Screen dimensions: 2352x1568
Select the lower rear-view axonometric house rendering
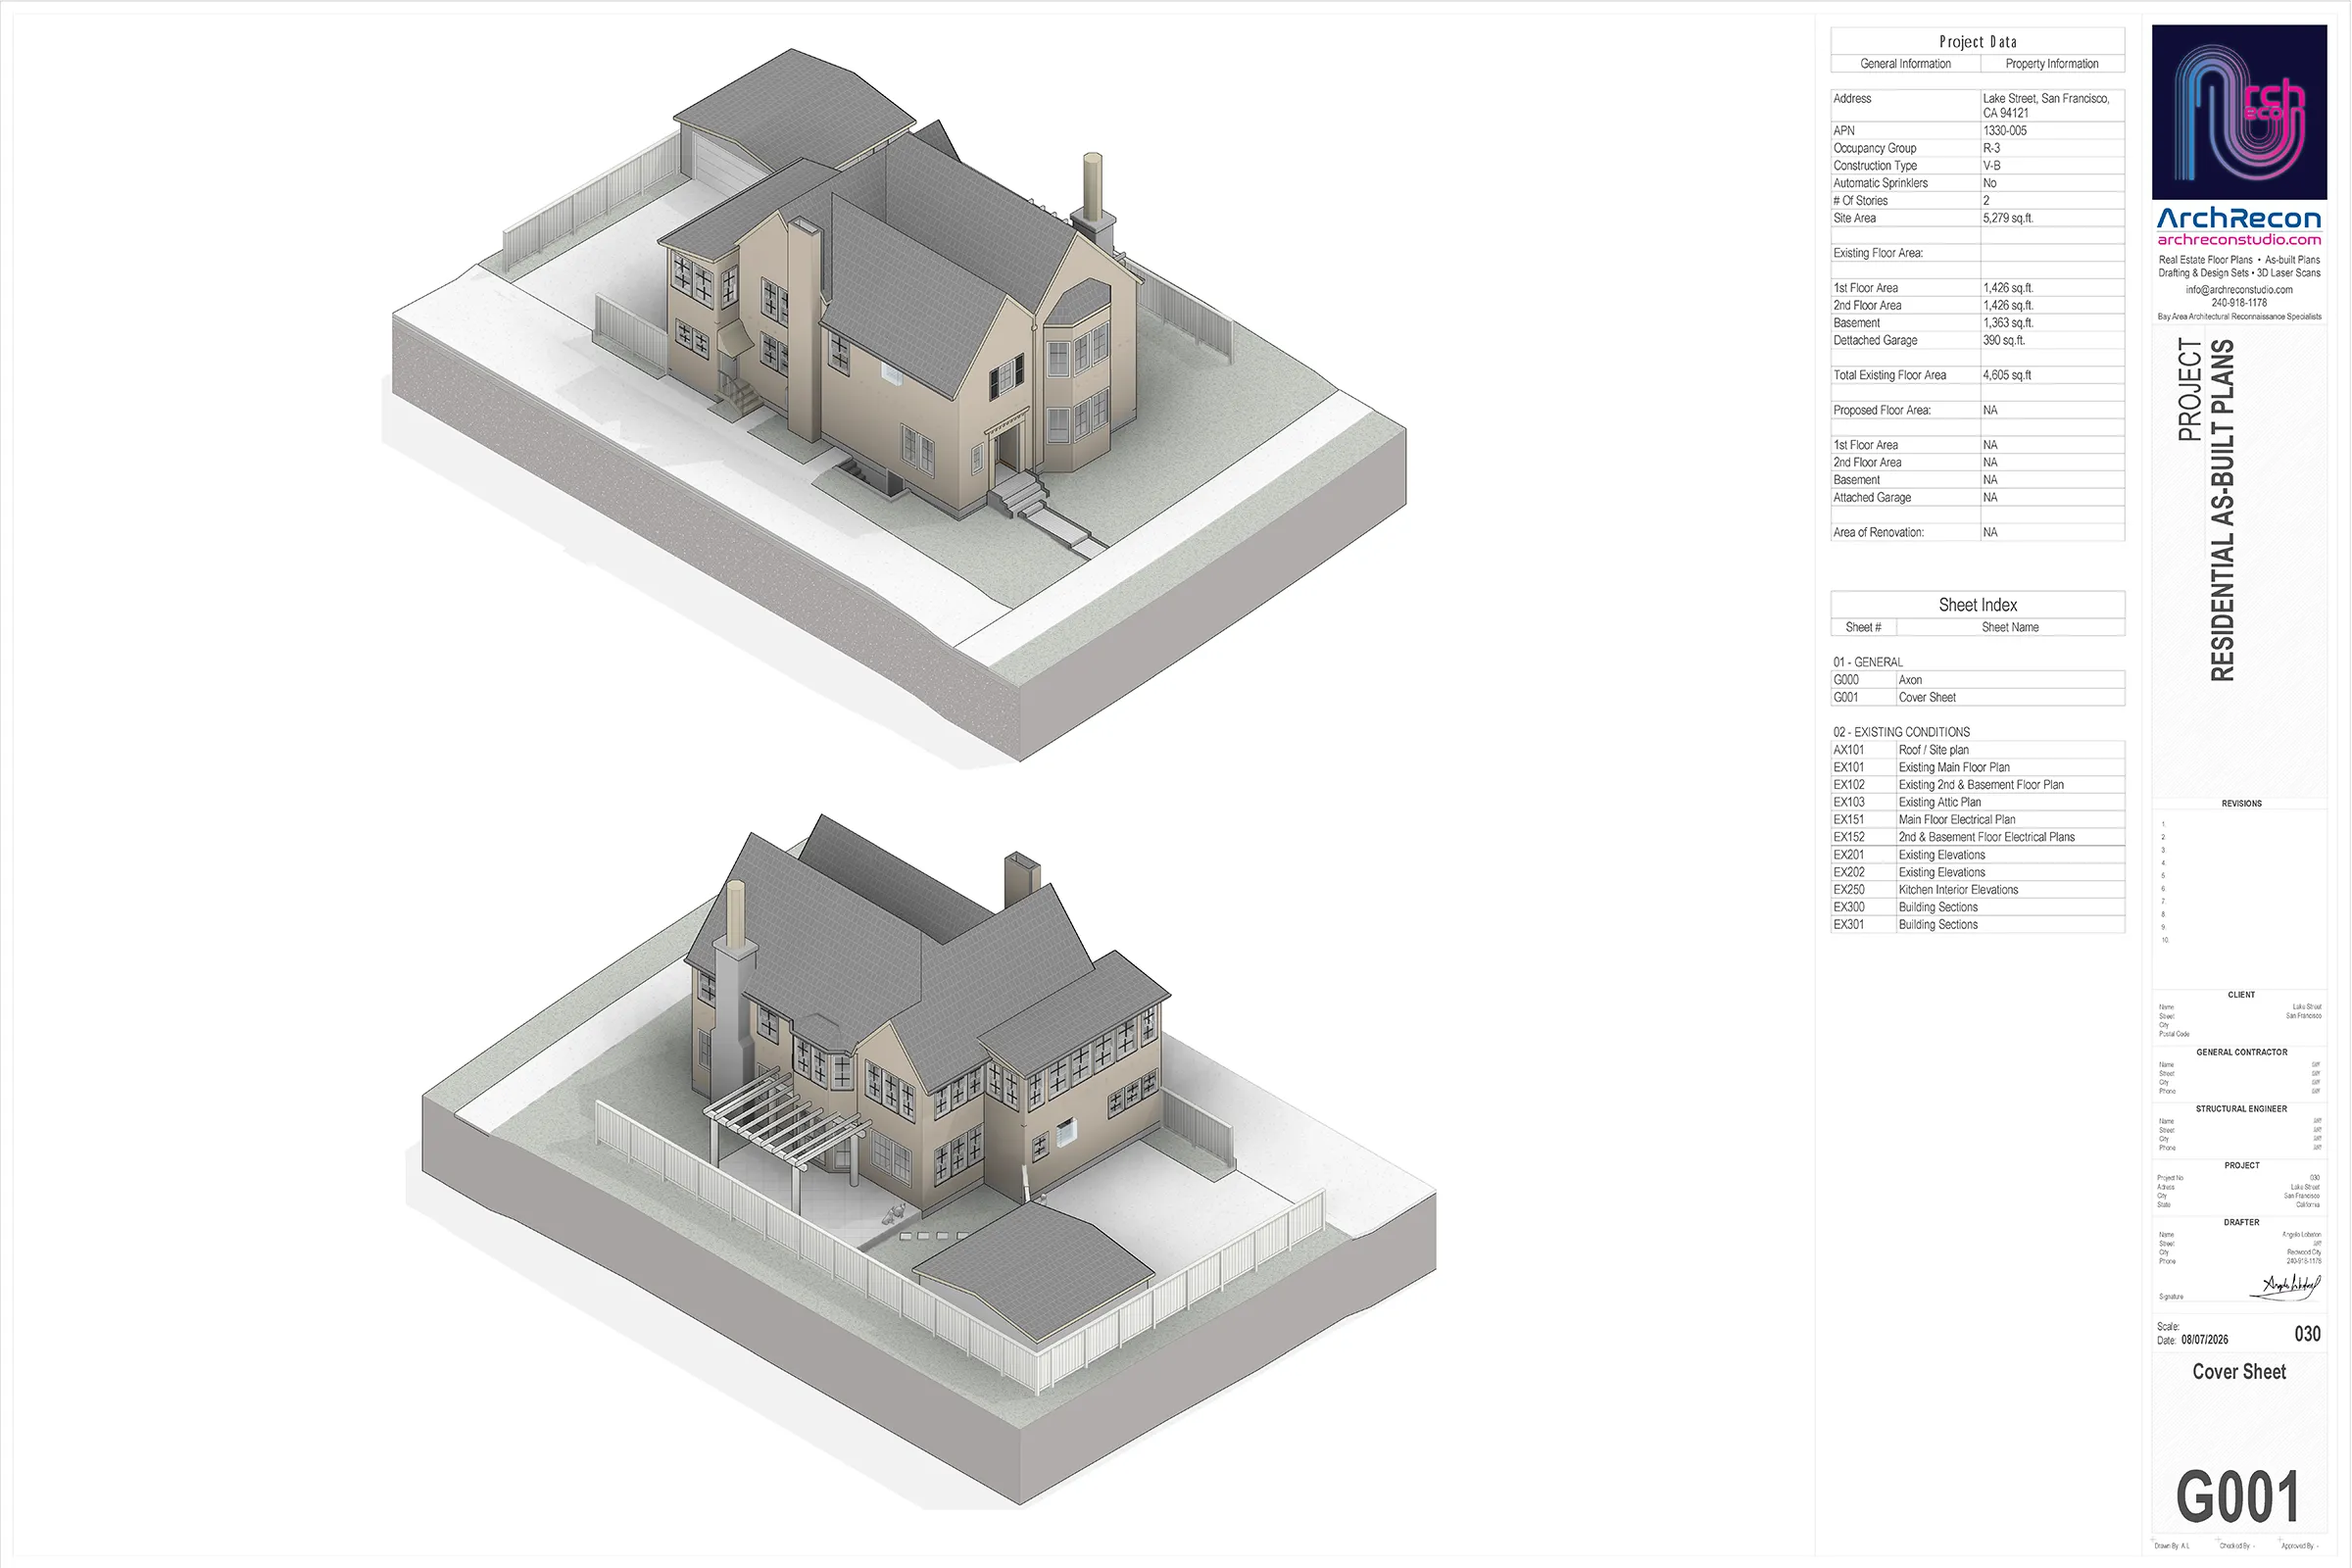[x=921, y=1160]
